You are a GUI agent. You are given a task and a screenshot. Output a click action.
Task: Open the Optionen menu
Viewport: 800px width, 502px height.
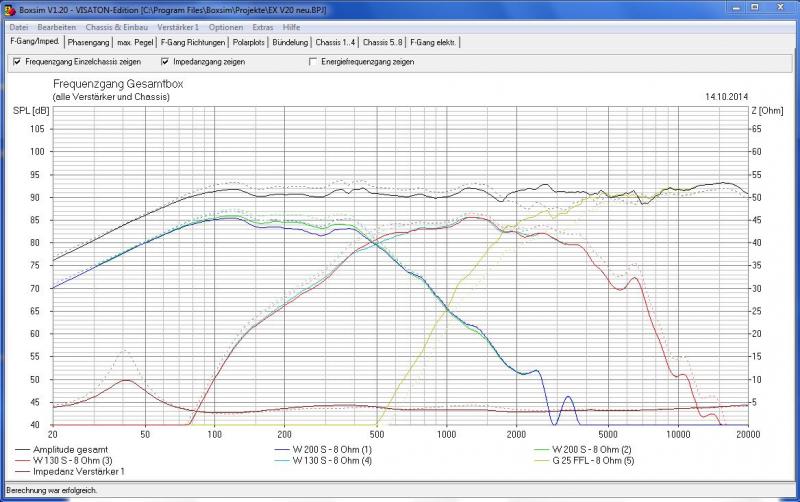click(226, 28)
